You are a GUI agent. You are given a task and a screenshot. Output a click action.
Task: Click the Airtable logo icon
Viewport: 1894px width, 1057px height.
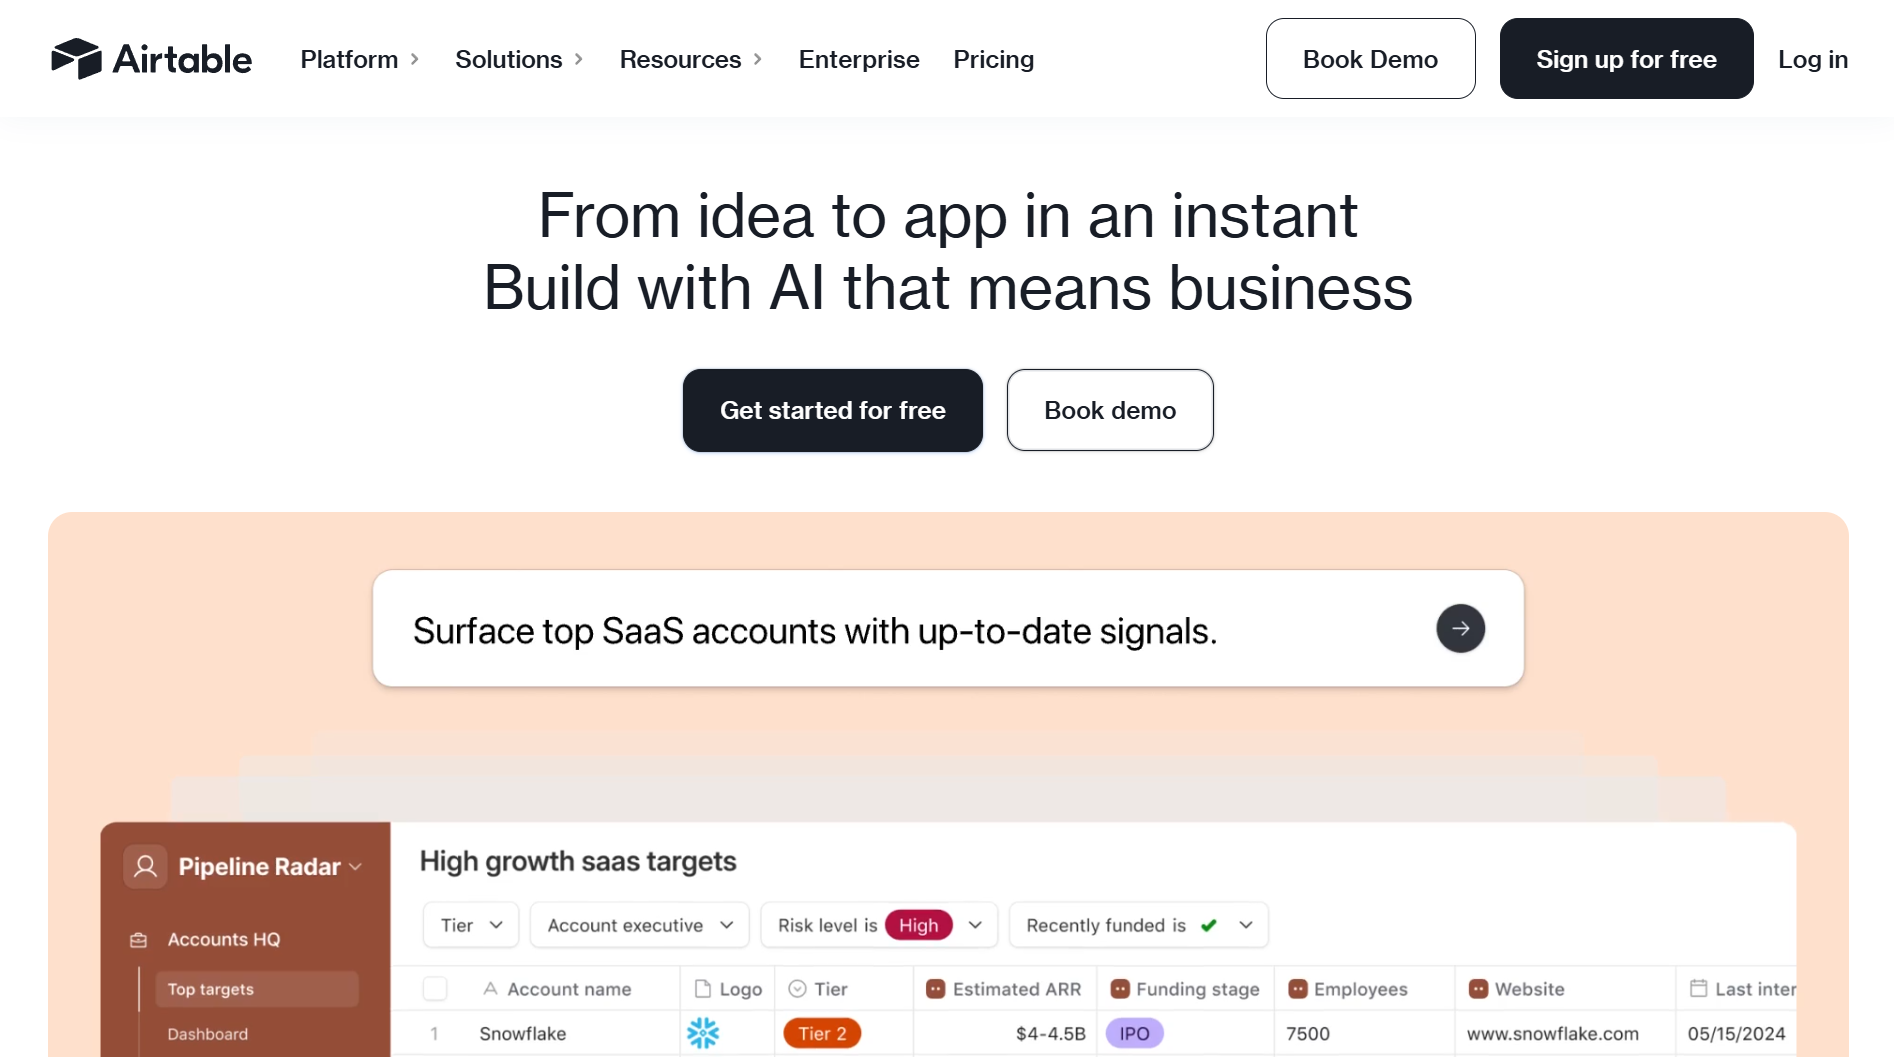[x=75, y=59]
